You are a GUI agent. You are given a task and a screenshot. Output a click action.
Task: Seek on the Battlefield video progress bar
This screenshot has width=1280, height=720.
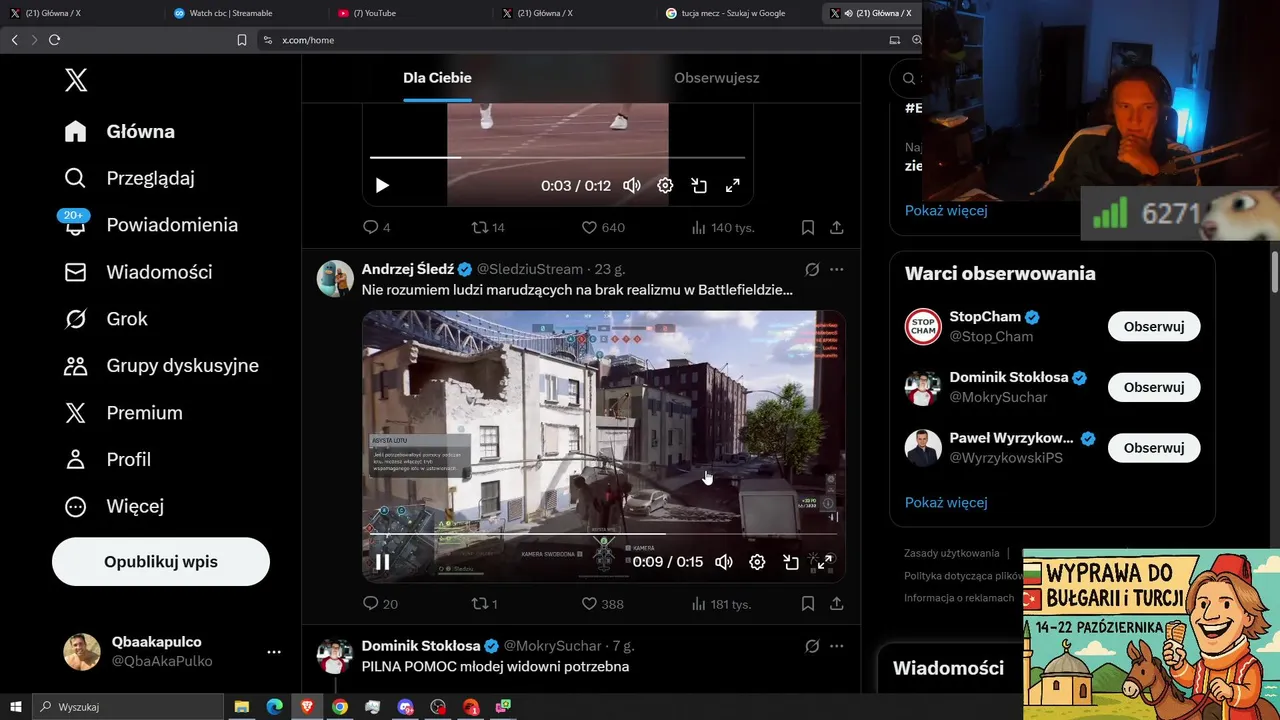(603, 533)
